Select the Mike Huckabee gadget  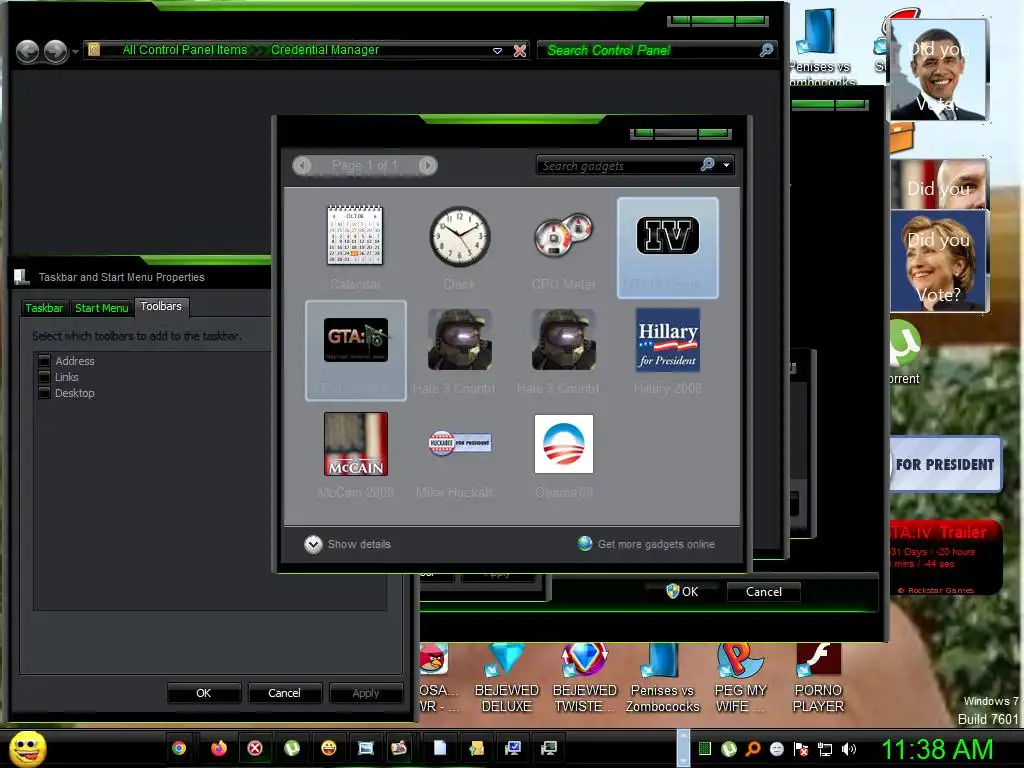tap(459, 443)
